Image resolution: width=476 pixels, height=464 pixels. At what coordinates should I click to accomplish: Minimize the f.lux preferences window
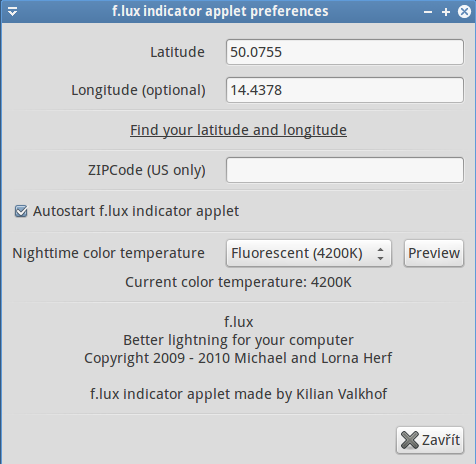coord(428,12)
